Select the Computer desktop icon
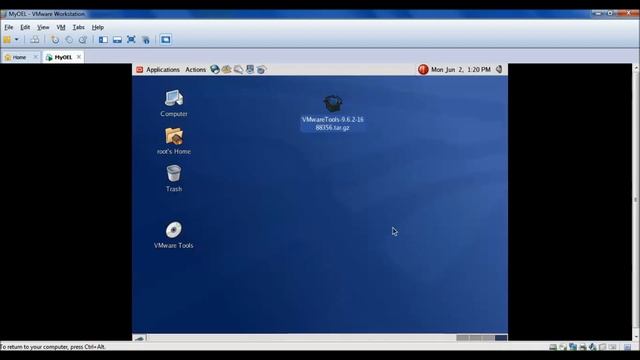The width and height of the screenshot is (640, 360). [x=174, y=103]
